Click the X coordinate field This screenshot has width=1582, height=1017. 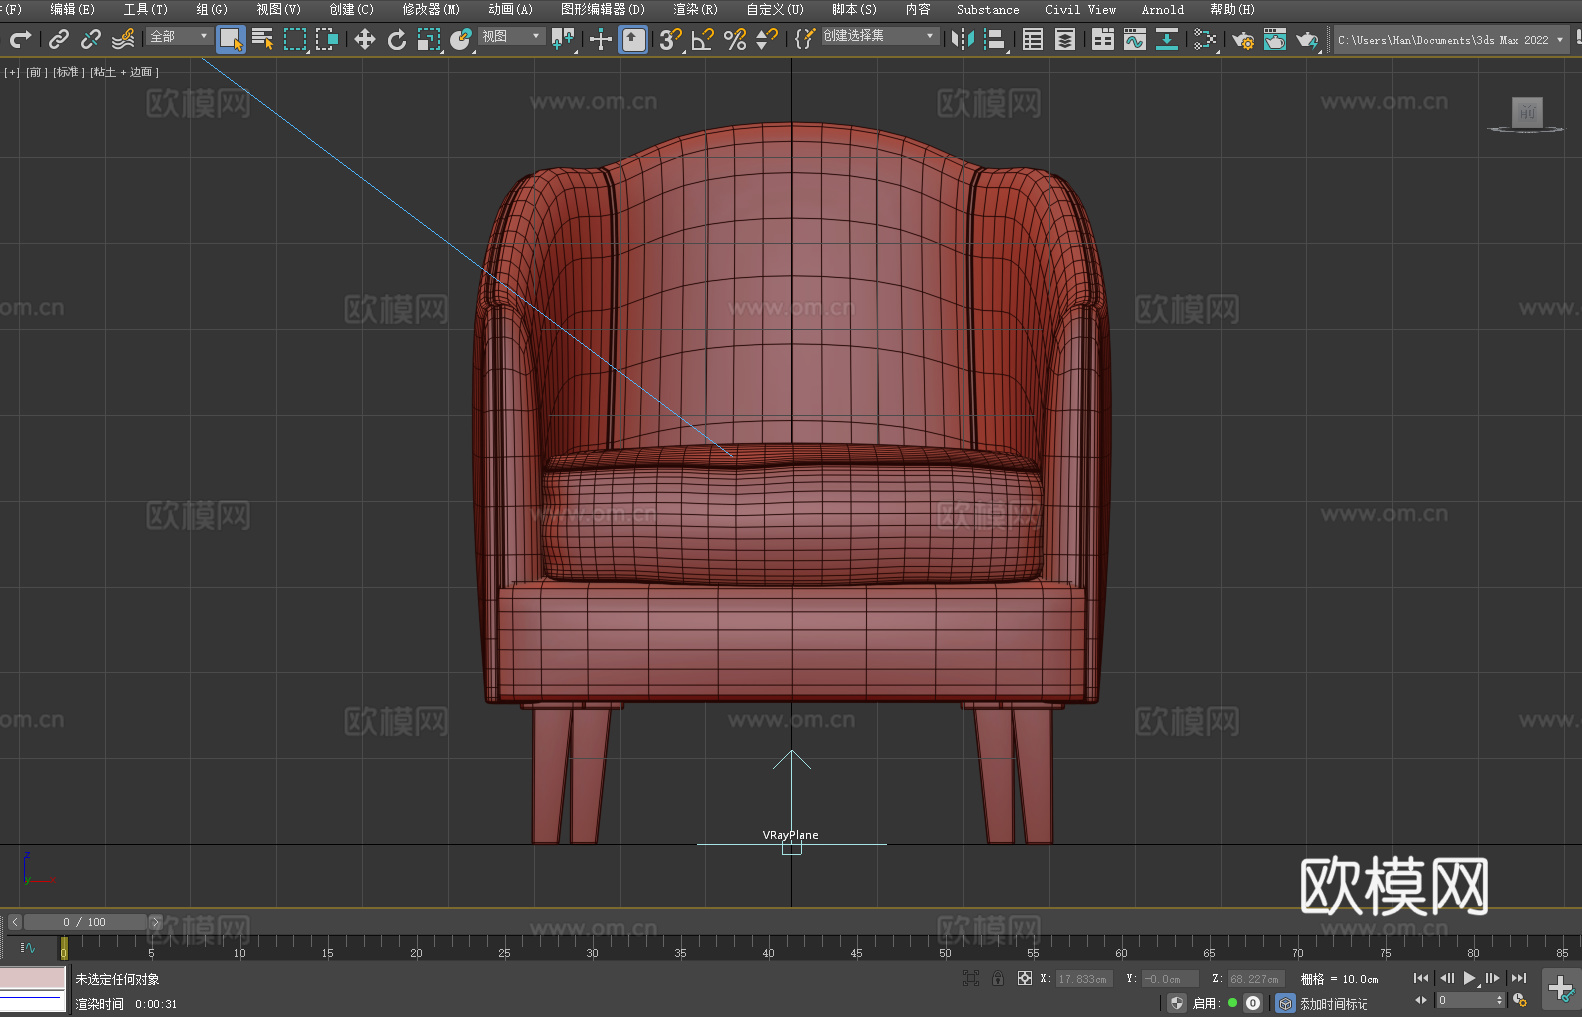click(1084, 979)
